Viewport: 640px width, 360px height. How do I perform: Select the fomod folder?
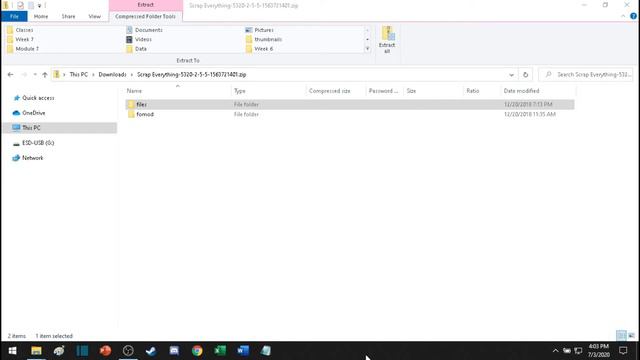click(349, 114)
